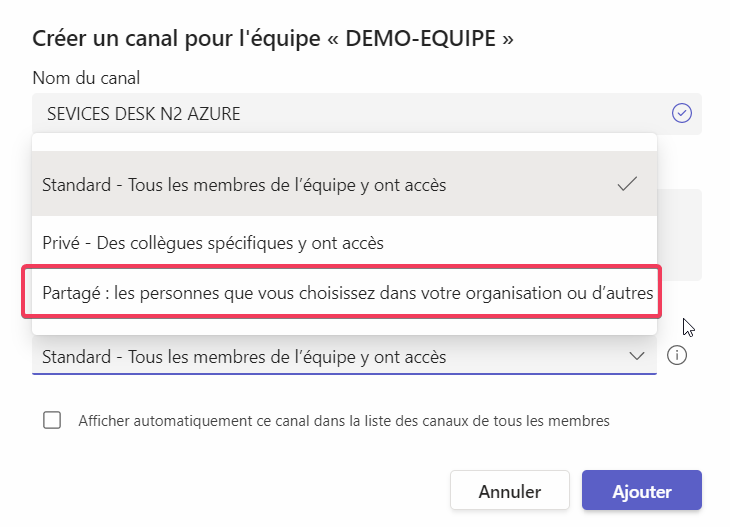Click the chevron arrow of the privacy dropdown

point(636,356)
